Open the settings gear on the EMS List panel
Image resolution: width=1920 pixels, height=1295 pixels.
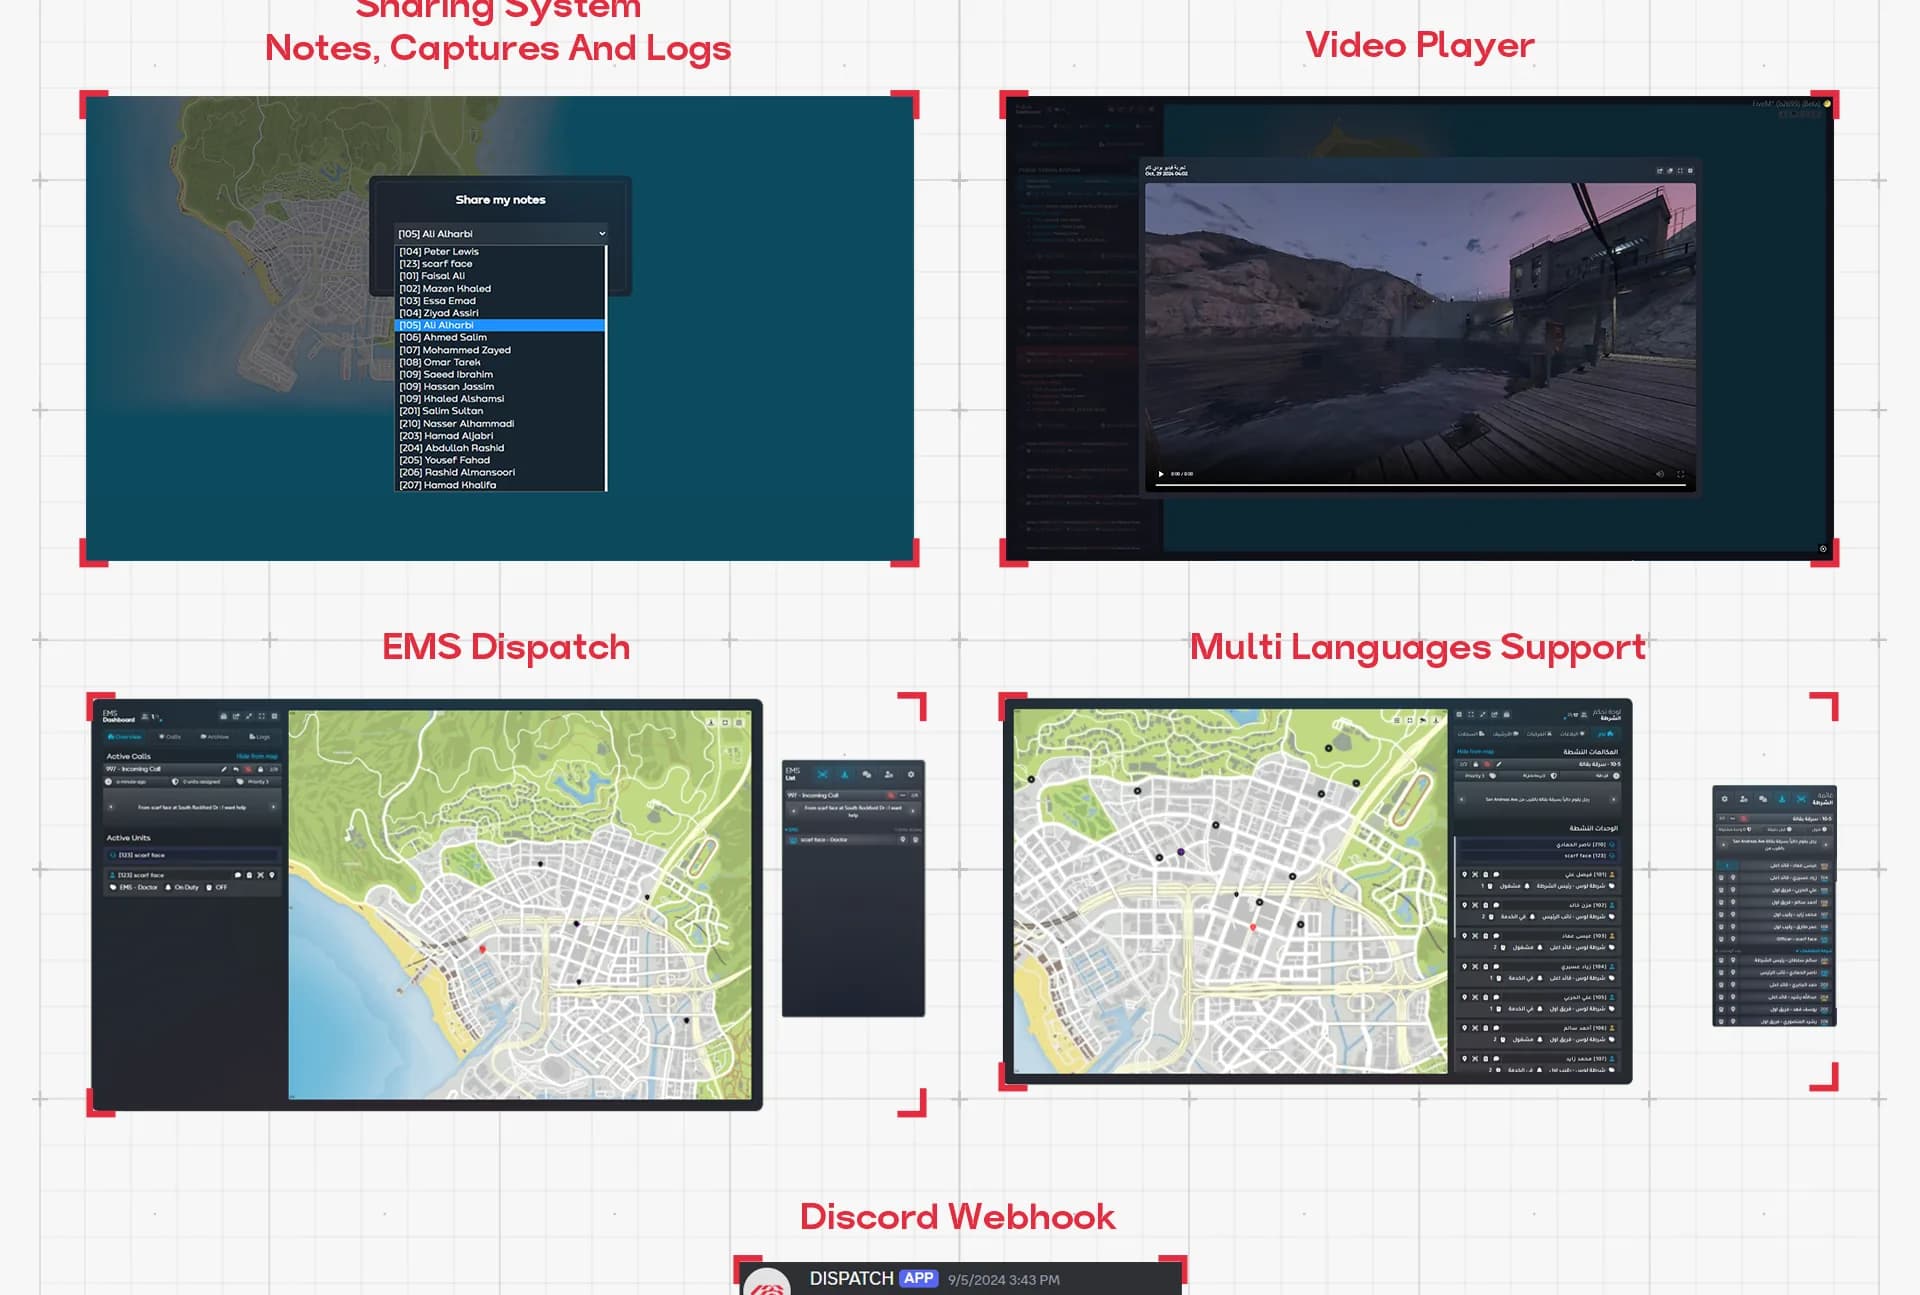(x=911, y=774)
